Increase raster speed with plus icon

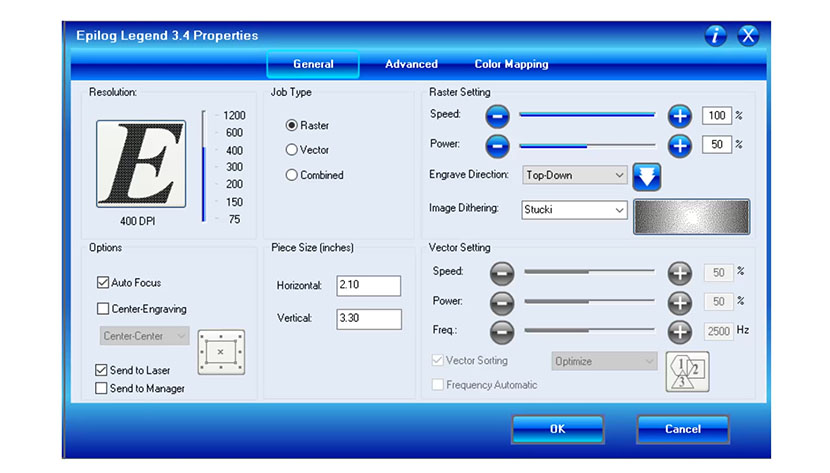(680, 116)
